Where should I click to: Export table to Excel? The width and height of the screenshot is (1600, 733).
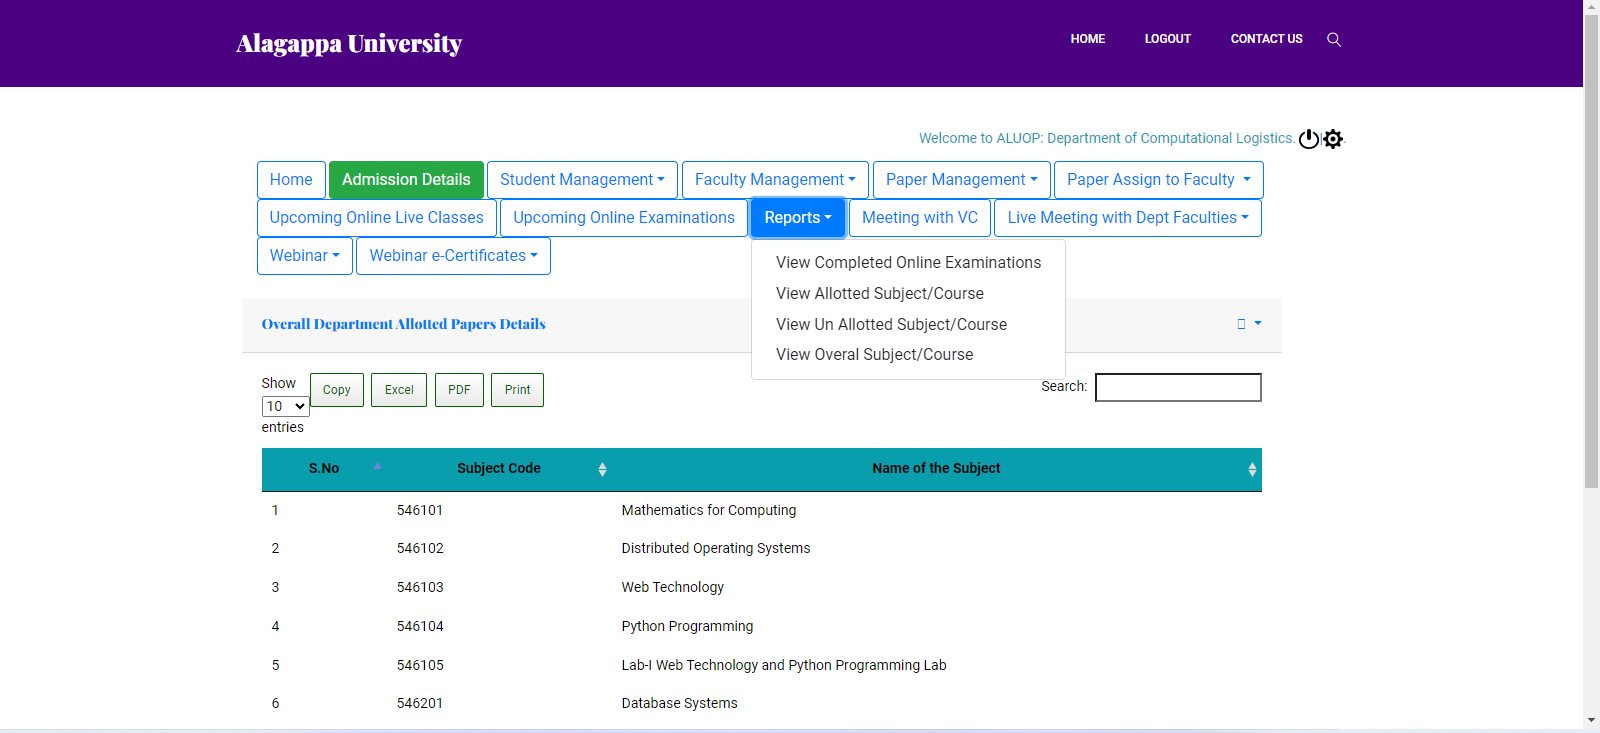tap(399, 390)
